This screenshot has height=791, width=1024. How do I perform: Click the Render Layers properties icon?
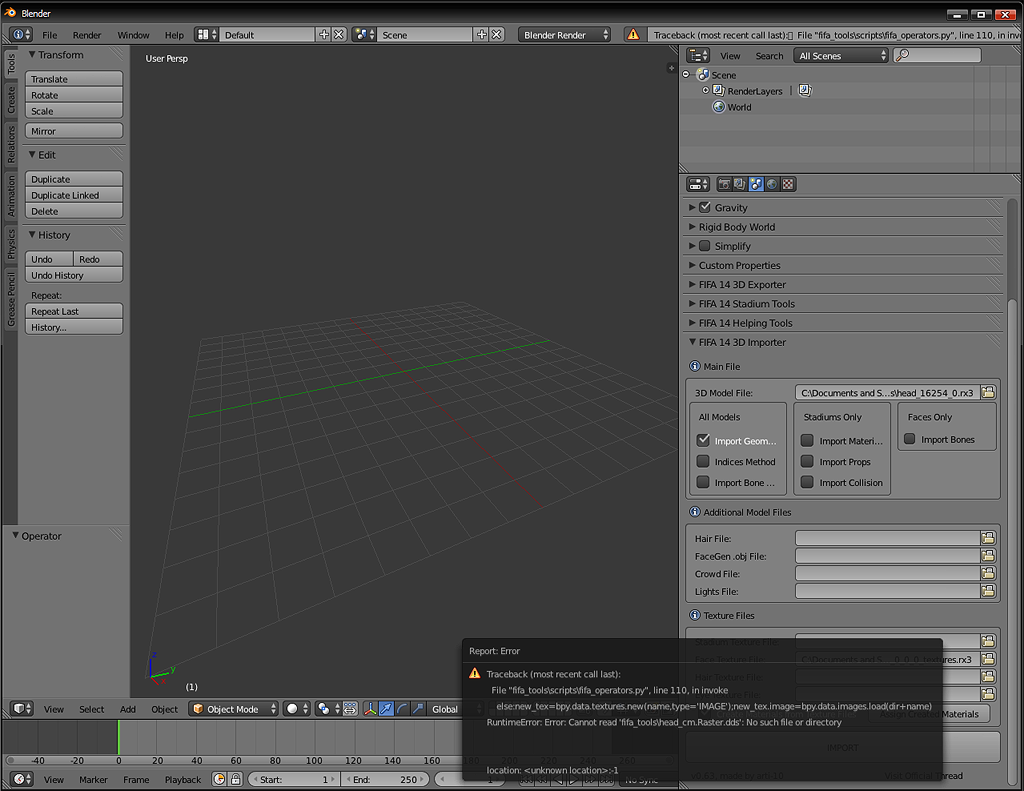[740, 184]
